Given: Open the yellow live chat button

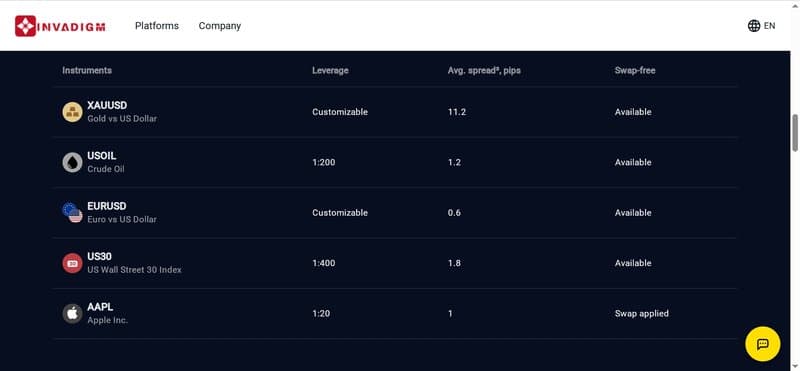Looking at the screenshot, I should [x=762, y=344].
